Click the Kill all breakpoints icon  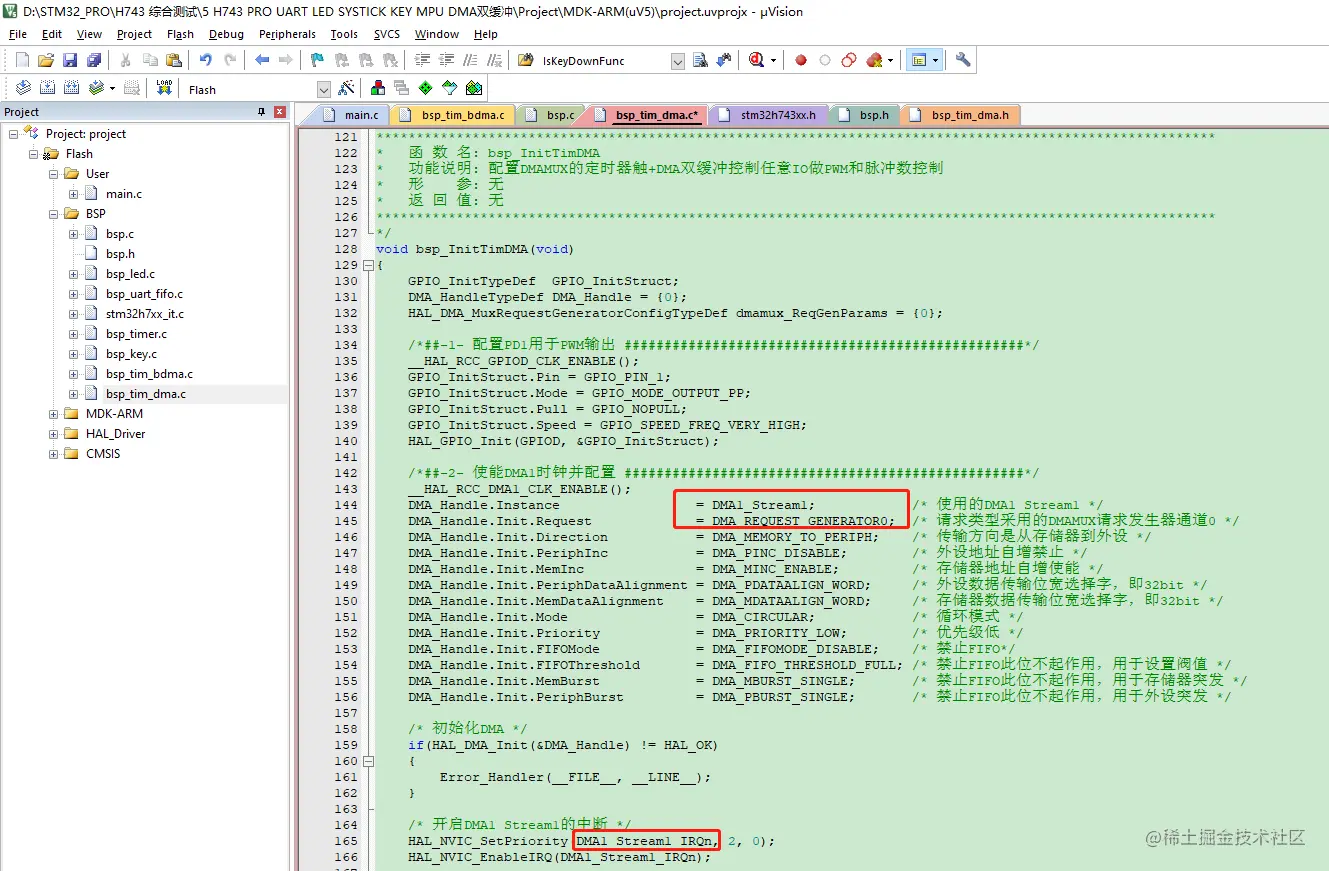[874, 60]
